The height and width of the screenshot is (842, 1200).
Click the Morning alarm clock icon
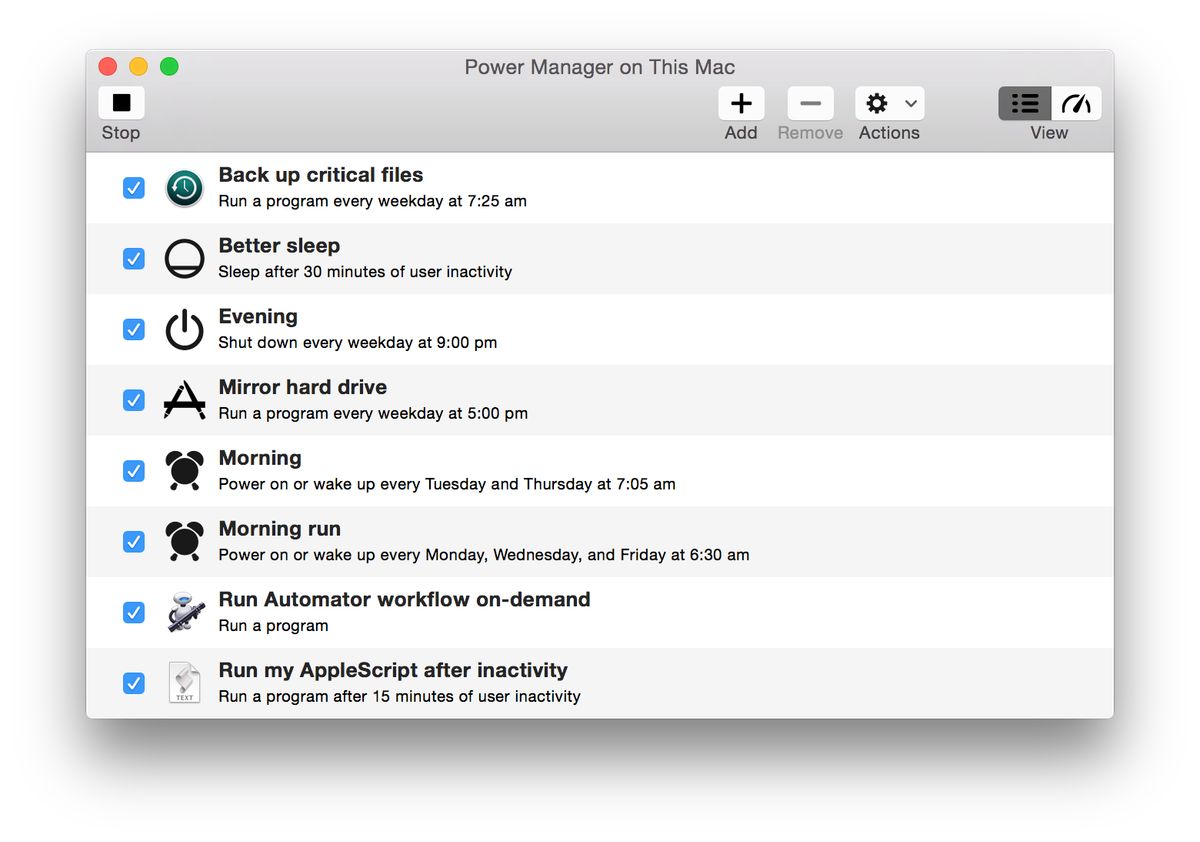[x=184, y=470]
